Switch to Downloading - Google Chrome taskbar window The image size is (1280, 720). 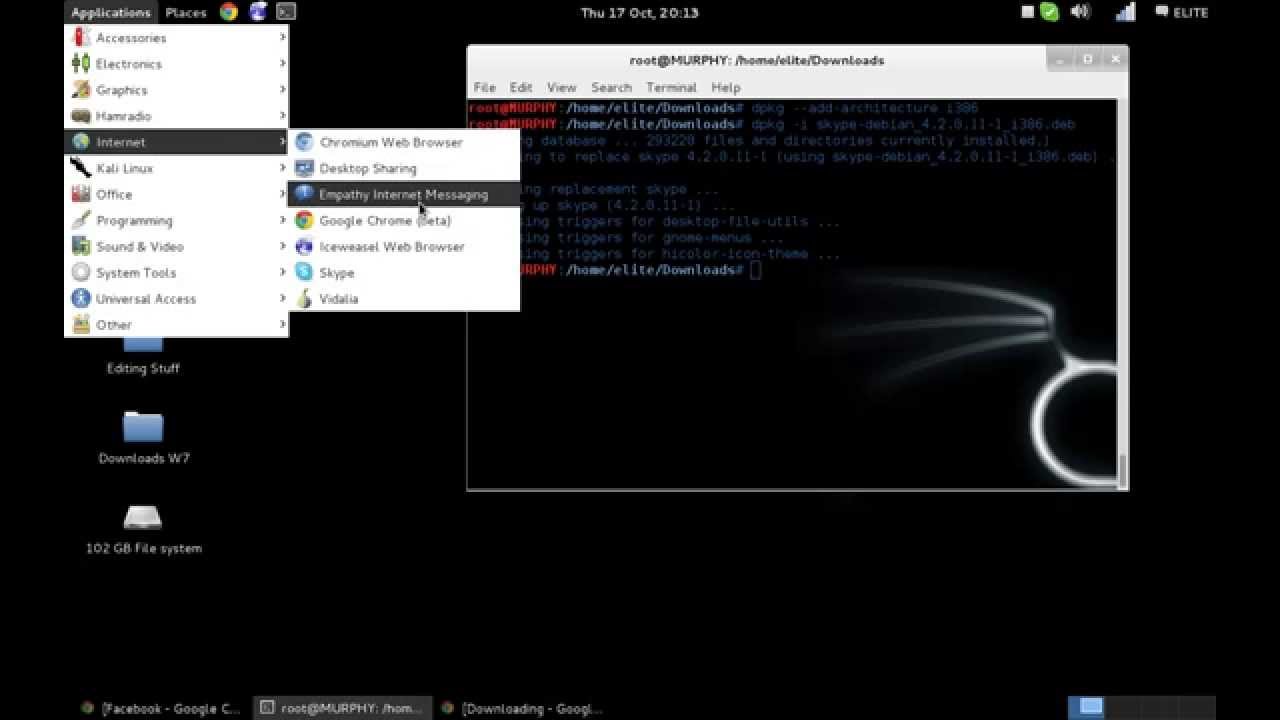[x=523, y=708]
